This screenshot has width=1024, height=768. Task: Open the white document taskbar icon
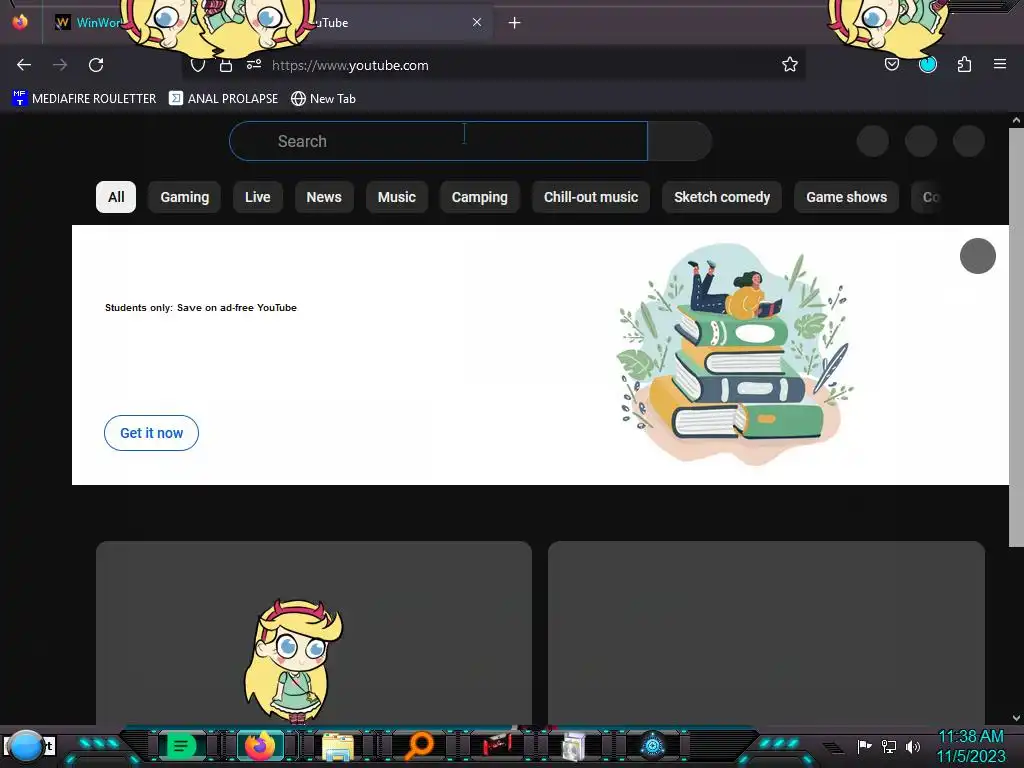coord(574,747)
